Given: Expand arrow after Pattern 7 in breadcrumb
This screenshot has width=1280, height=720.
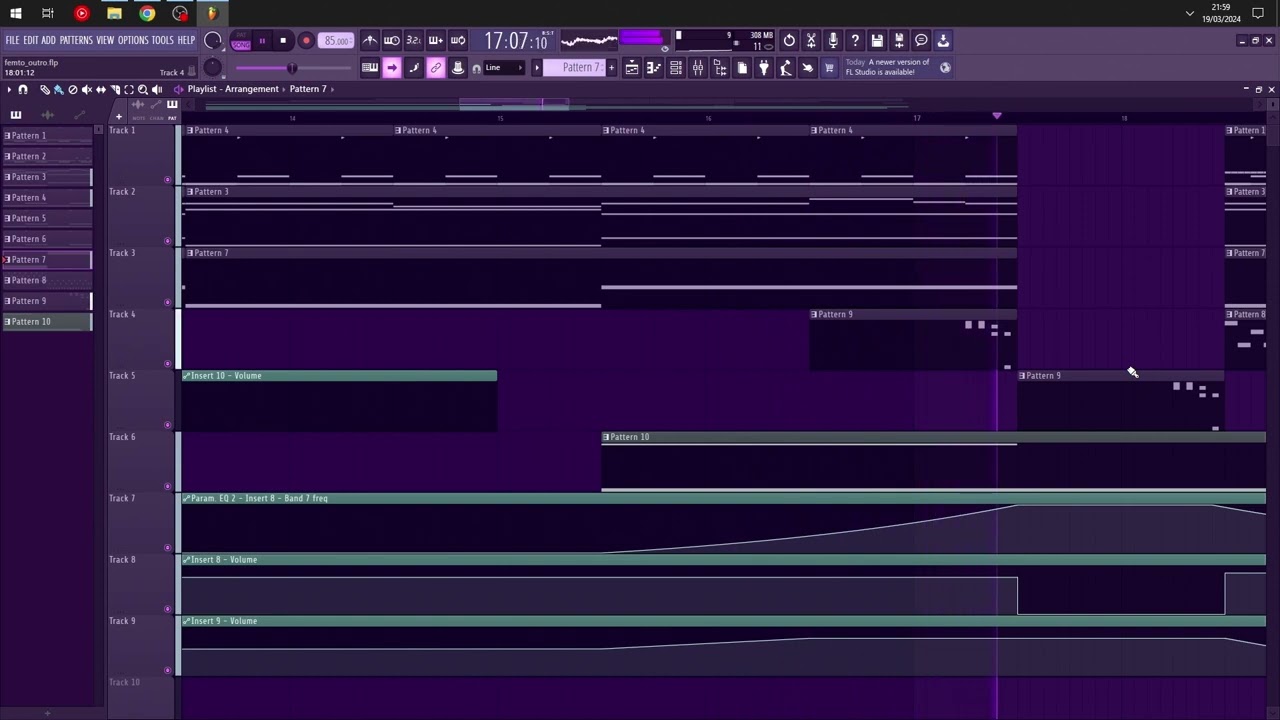Looking at the screenshot, I should (x=332, y=89).
